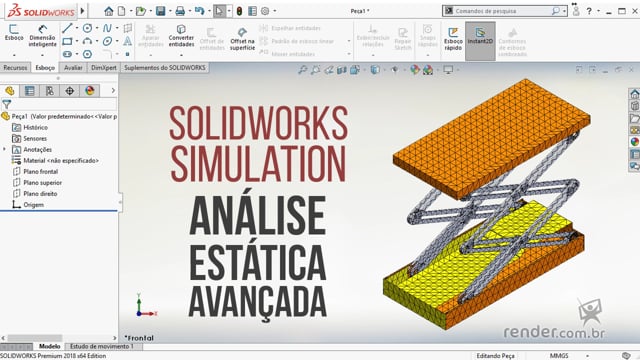The width and height of the screenshot is (640, 360).
Task: Expand the Anotações tree node
Action: click(4, 149)
